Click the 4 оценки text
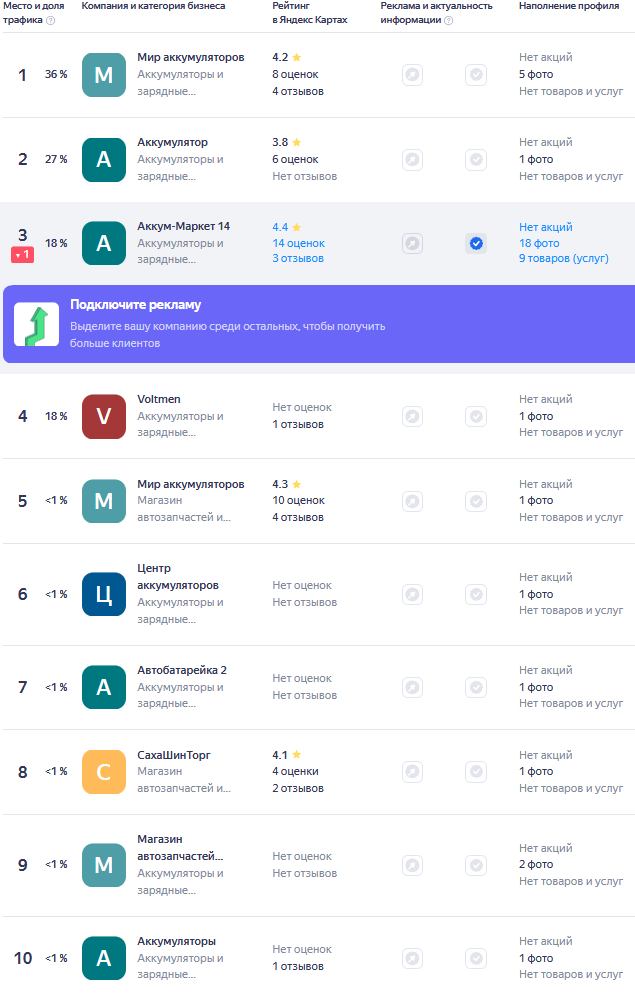The width and height of the screenshot is (635, 1000). click(x=295, y=772)
